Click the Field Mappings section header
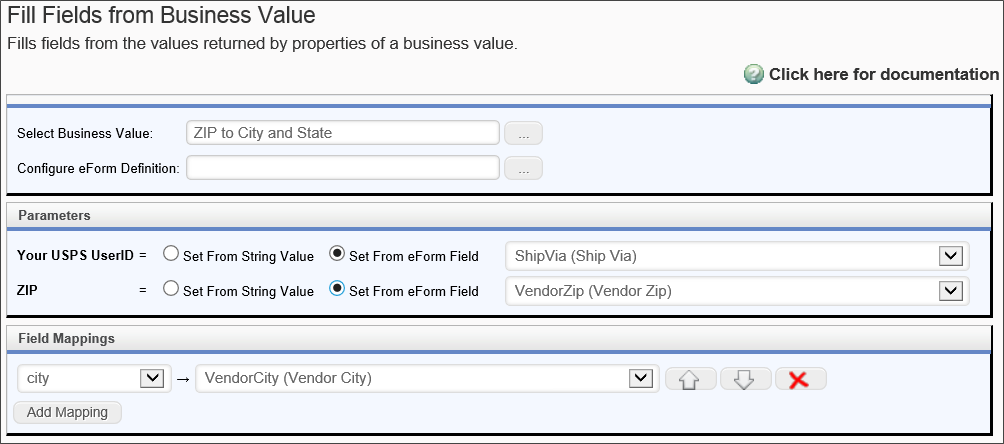Image resolution: width=1004 pixels, height=444 pixels. click(66, 338)
